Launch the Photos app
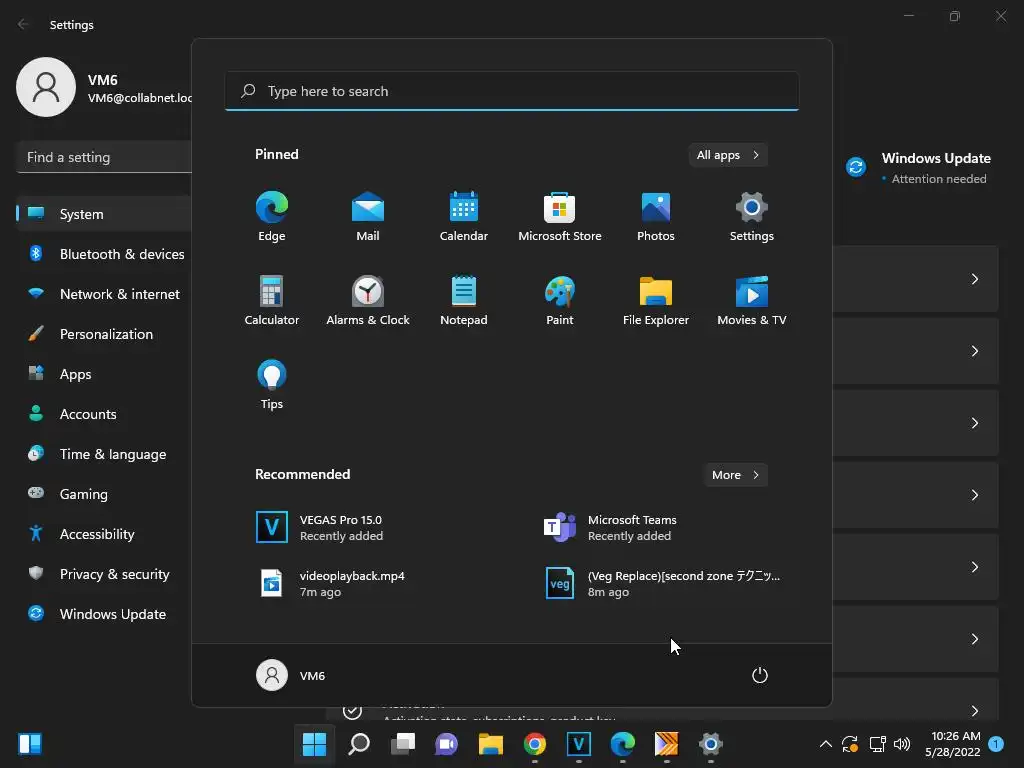Image resolution: width=1024 pixels, height=768 pixels. [656, 217]
